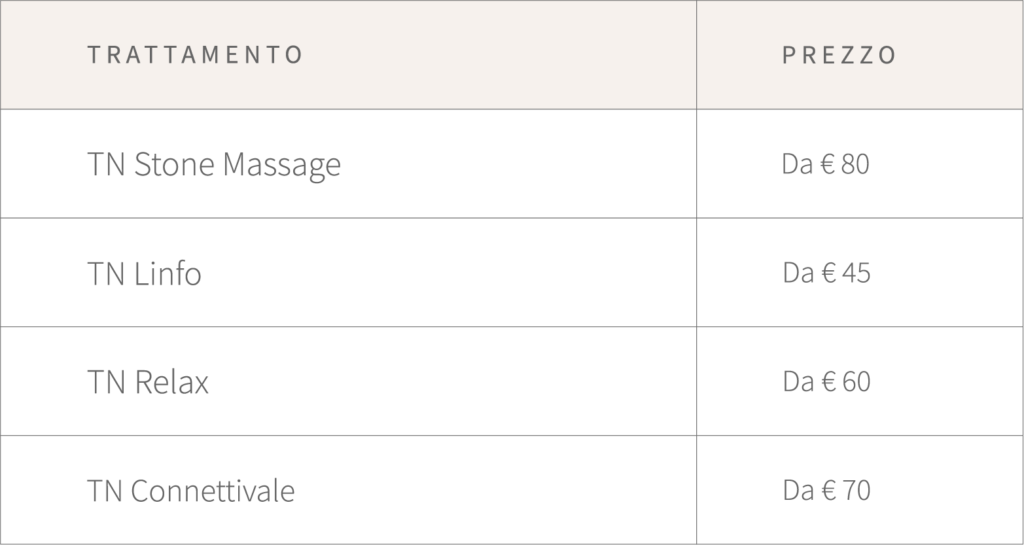Choose the TN Relax treatment name

click(x=148, y=383)
